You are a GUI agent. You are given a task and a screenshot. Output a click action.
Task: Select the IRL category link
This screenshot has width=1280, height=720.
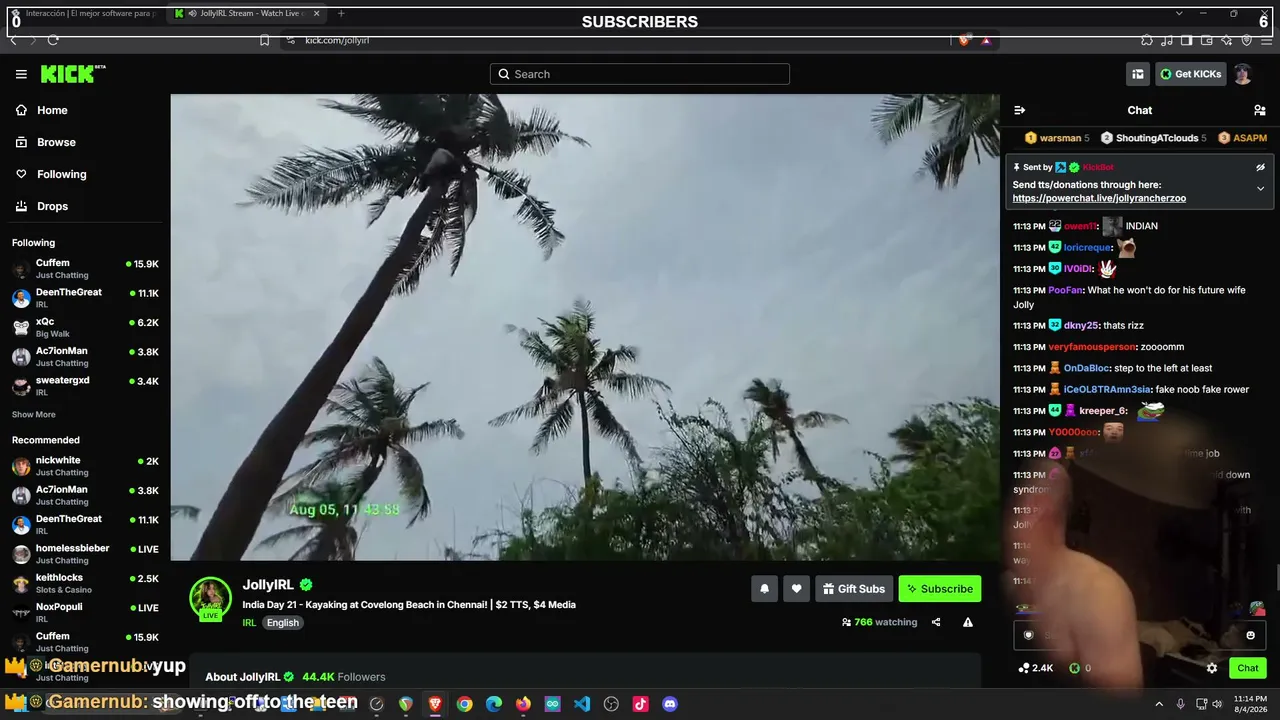coord(249,623)
